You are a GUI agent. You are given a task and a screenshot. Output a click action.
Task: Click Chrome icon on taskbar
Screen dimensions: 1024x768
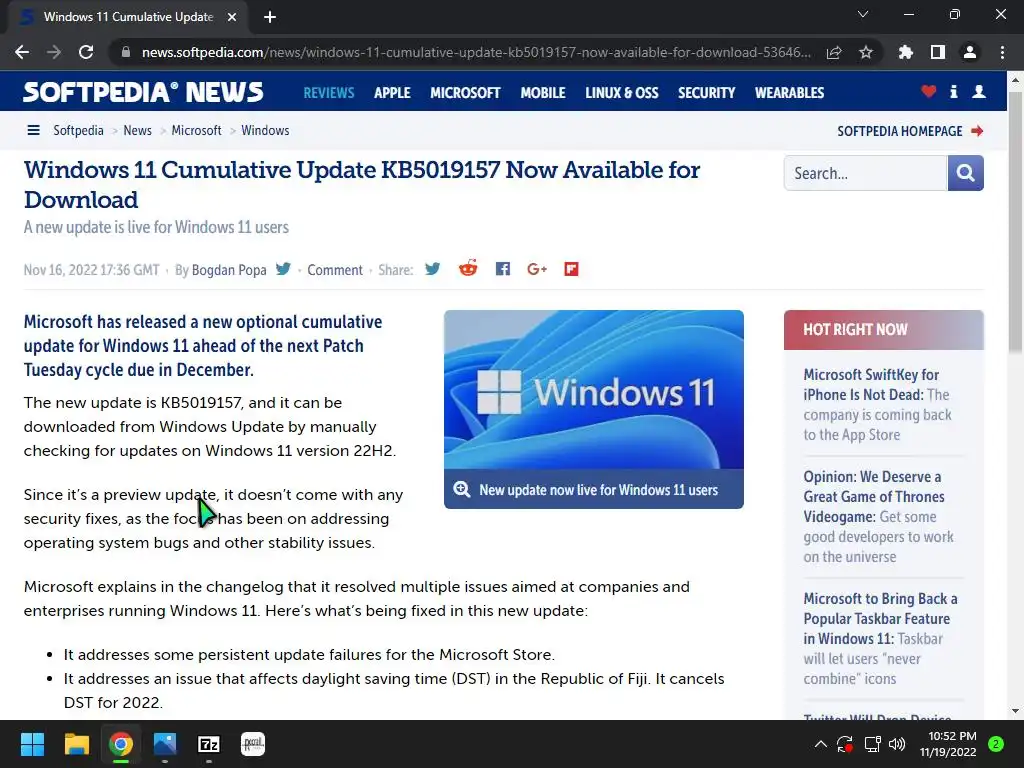click(121, 744)
